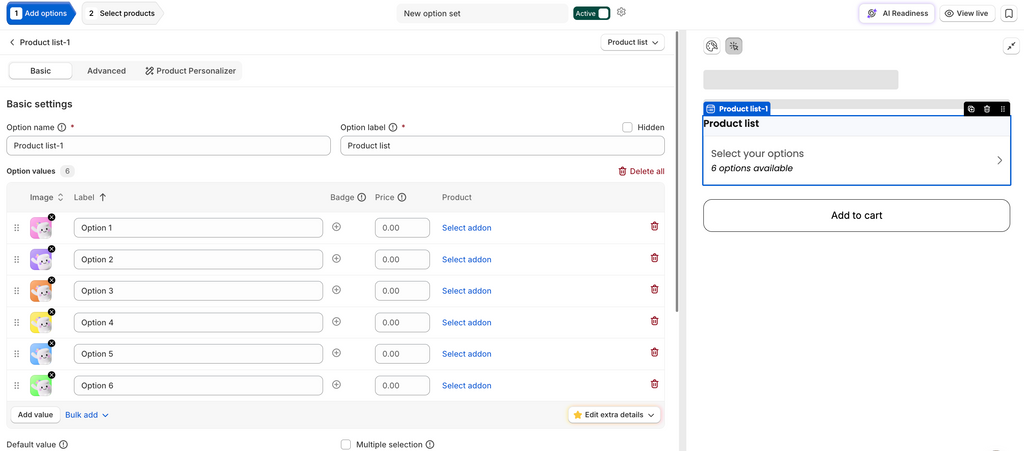Delete the Option 2 row

tap(654, 258)
